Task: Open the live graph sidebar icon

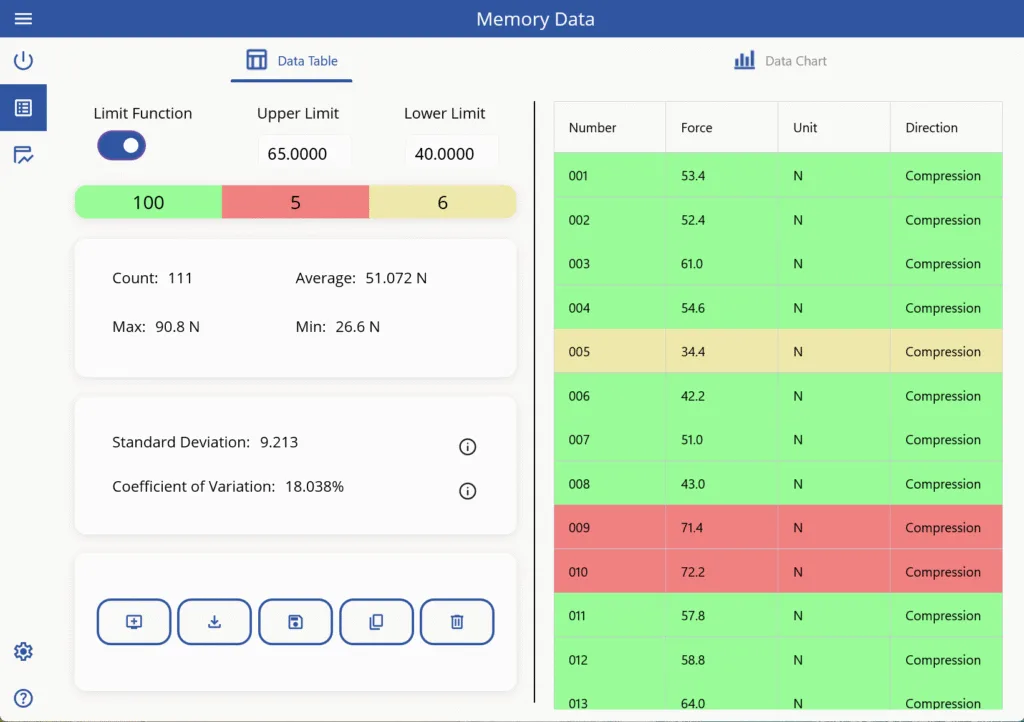Action: coord(23,155)
